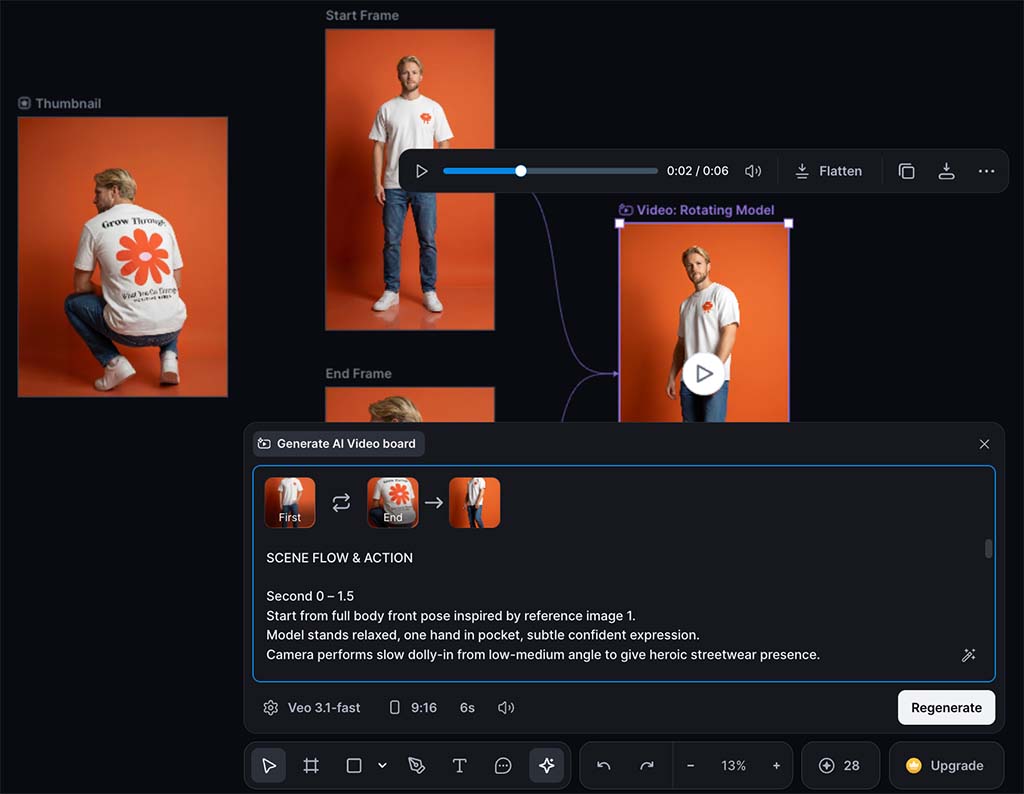Toggle audio generation speaker next to 6s
The height and width of the screenshot is (794, 1024).
[505, 707]
